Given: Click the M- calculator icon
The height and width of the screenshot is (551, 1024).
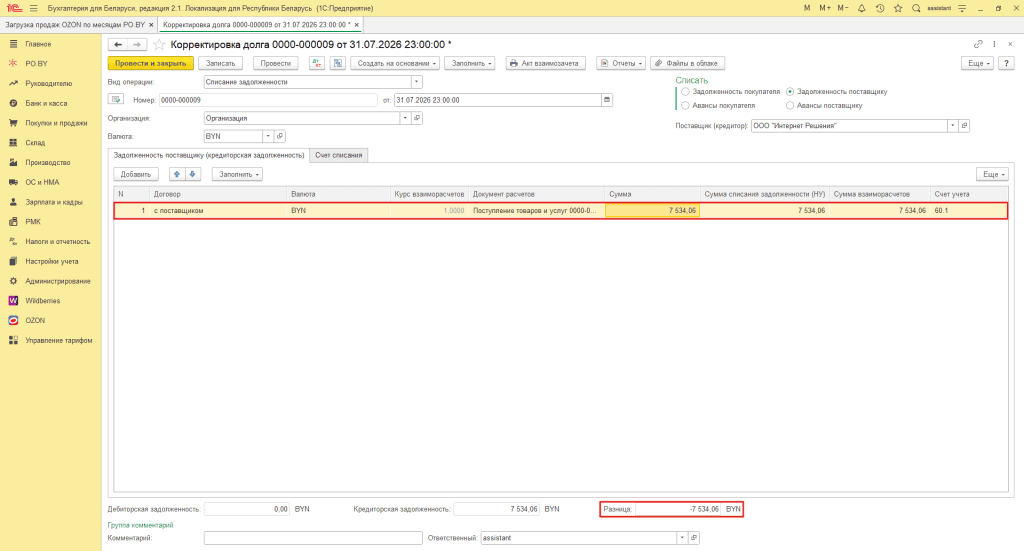Looking at the screenshot, I should [x=843, y=8].
